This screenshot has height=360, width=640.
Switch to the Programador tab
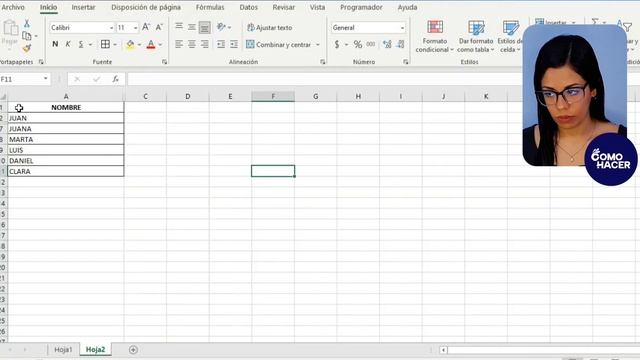(361, 7)
